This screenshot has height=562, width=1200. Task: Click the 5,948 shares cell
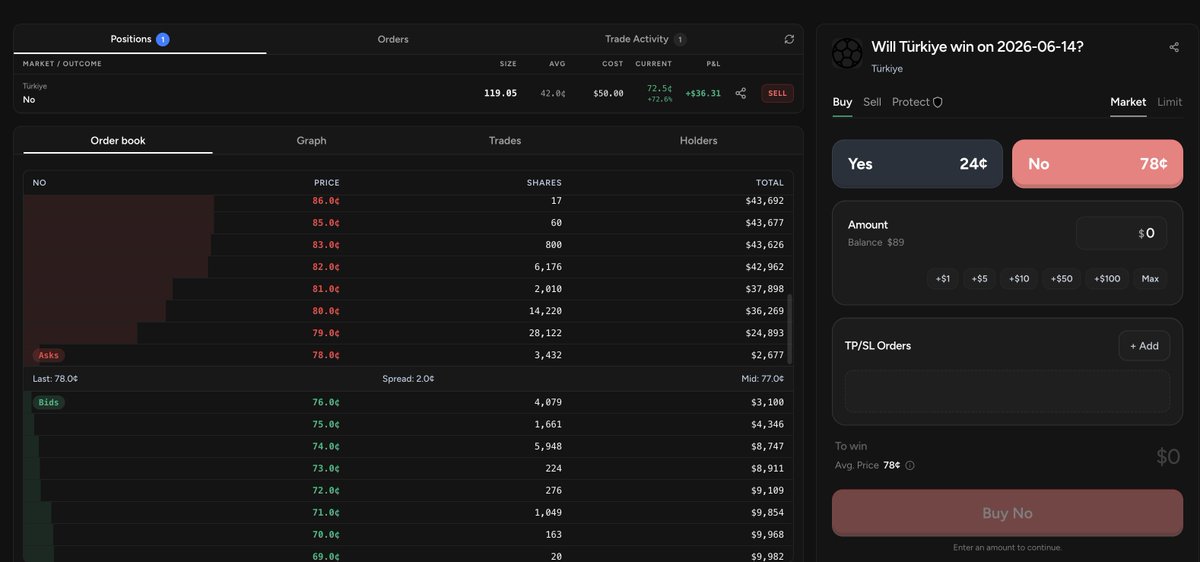548,446
